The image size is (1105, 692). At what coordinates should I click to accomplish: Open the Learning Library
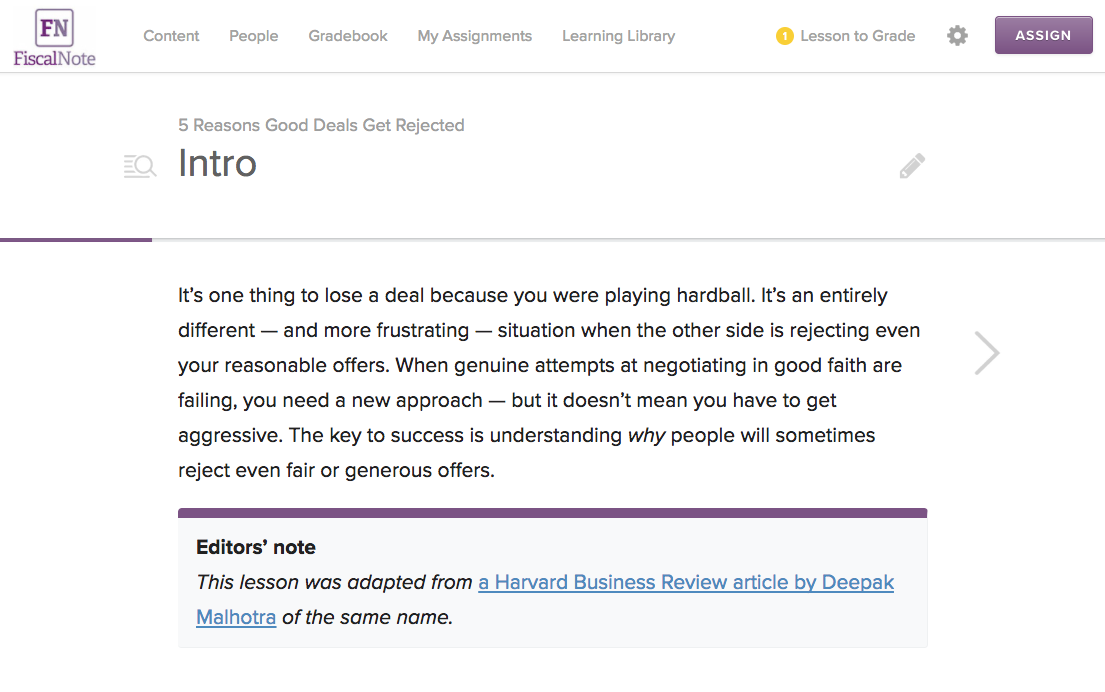(619, 36)
